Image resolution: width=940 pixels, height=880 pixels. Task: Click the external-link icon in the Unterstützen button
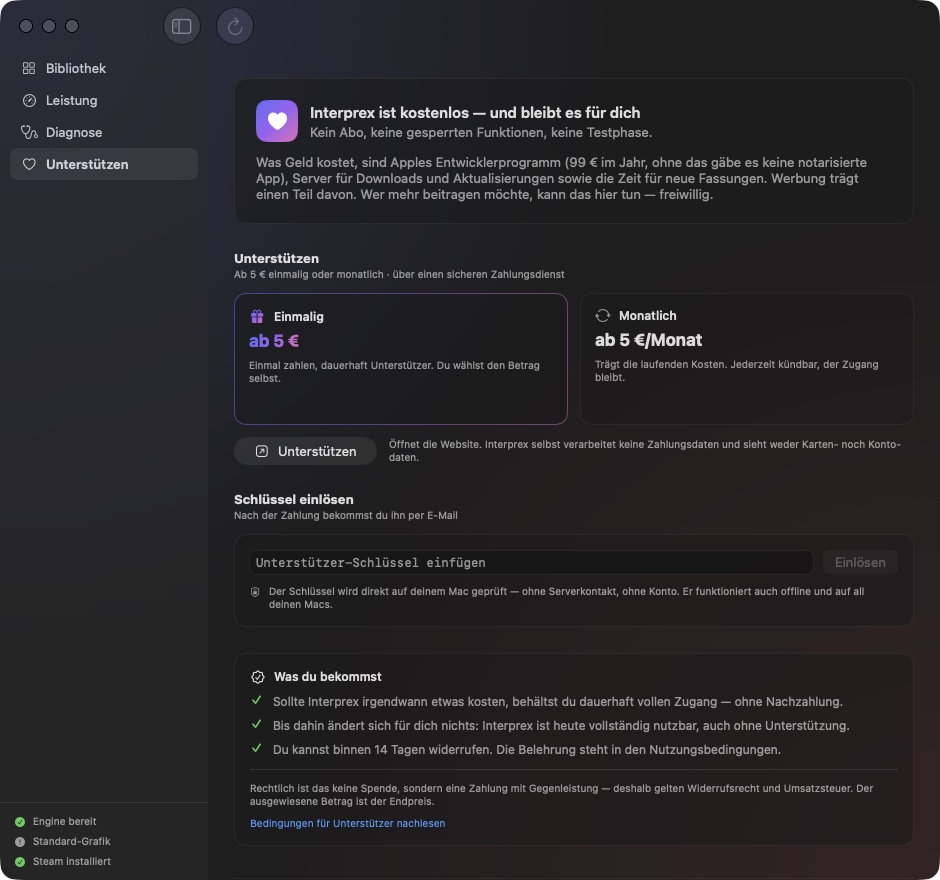click(262, 451)
